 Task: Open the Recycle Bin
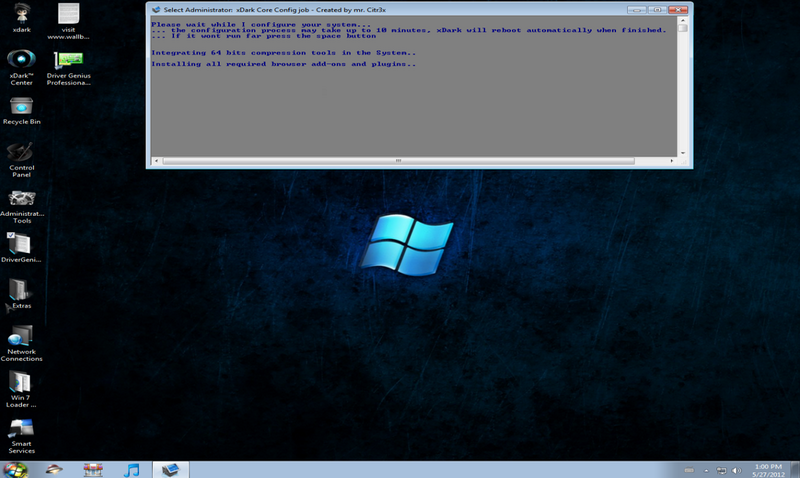click(x=21, y=111)
